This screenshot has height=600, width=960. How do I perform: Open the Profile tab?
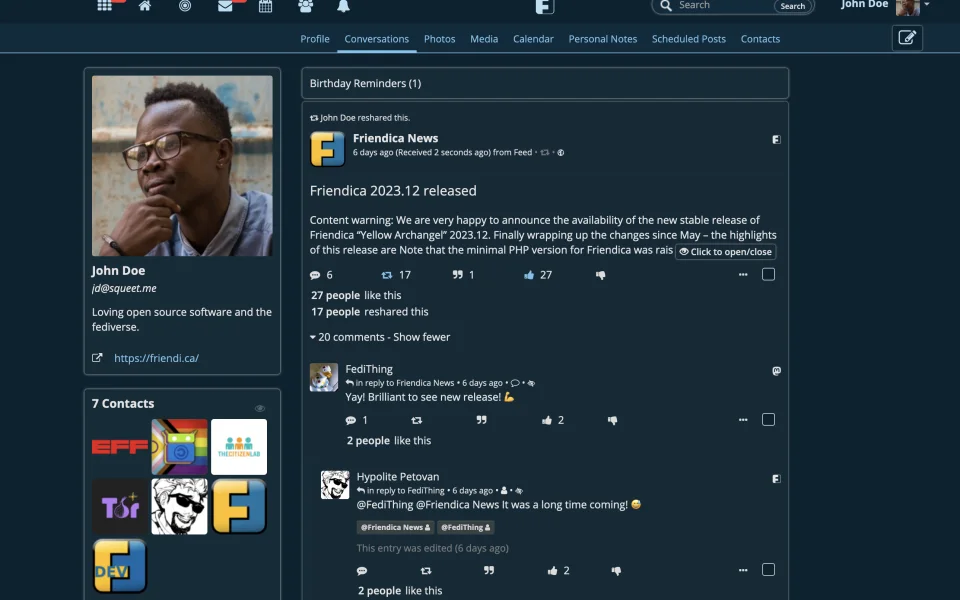(x=315, y=39)
